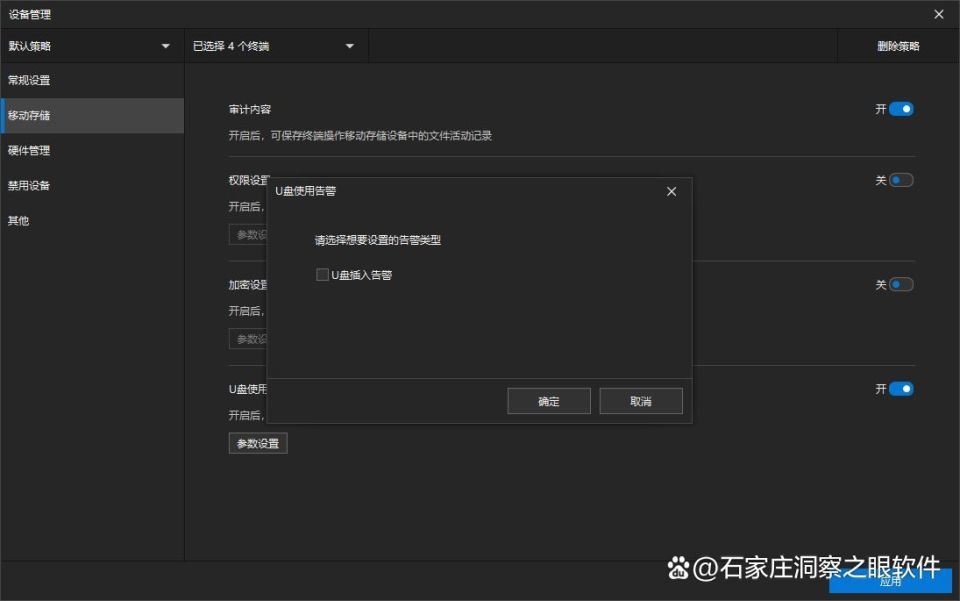
Task: Click the 审计内容 heading text
Action: tap(250, 110)
